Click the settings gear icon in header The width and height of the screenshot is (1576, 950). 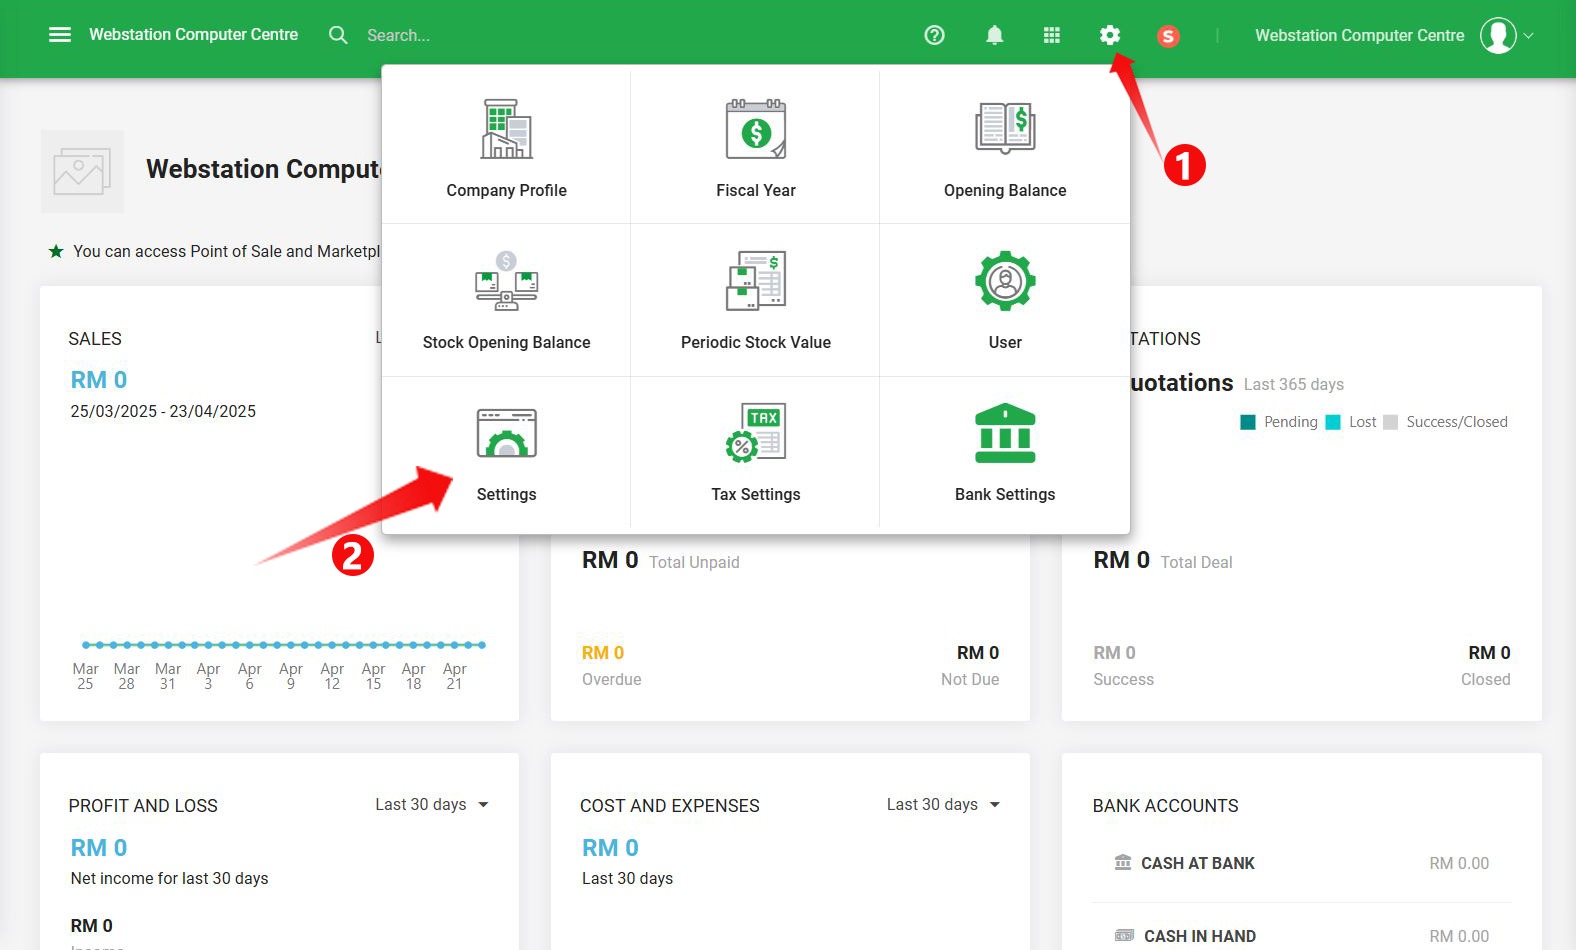tap(1109, 35)
